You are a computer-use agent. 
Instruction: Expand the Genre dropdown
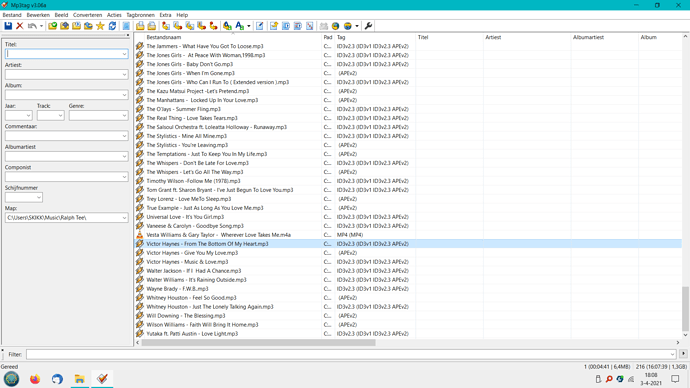[124, 116]
